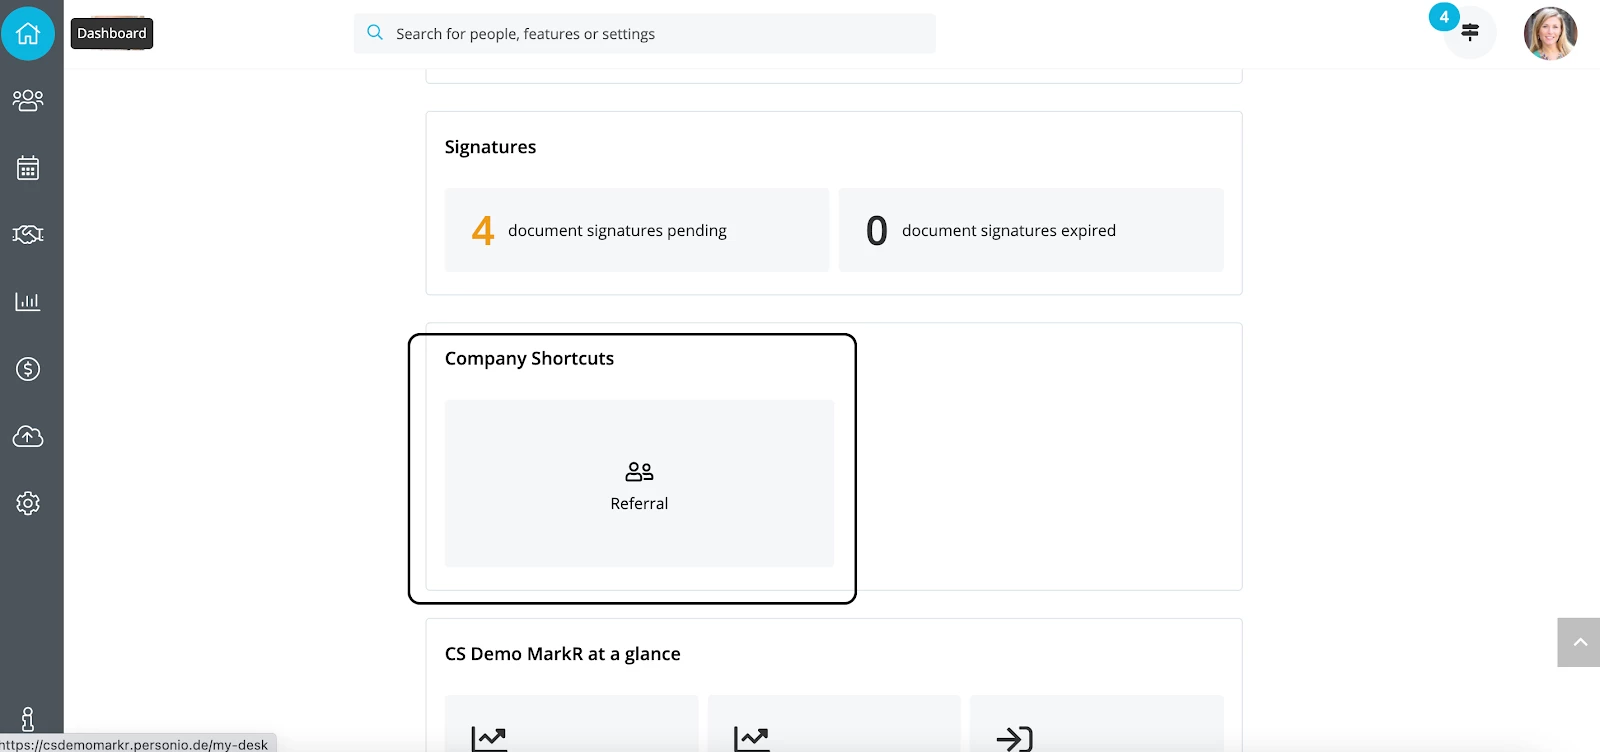Open the Employees people icon in sidebar
Image resolution: width=1600 pixels, height=752 pixels.
point(28,100)
